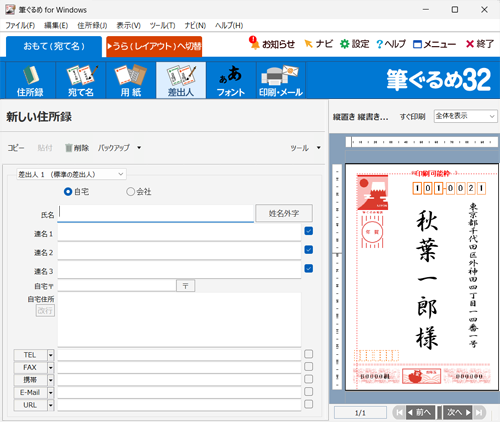Click the 次へ next page button
Image resolution: width=500 pixels, height=422 pixels.
point(458,412)
